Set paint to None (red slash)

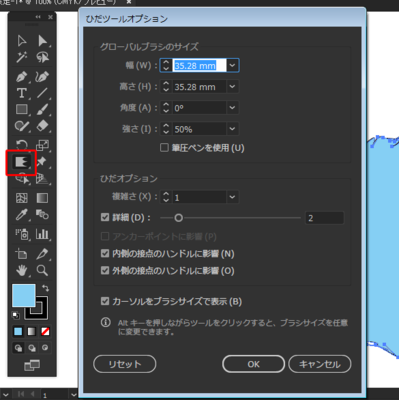(45, 331)
